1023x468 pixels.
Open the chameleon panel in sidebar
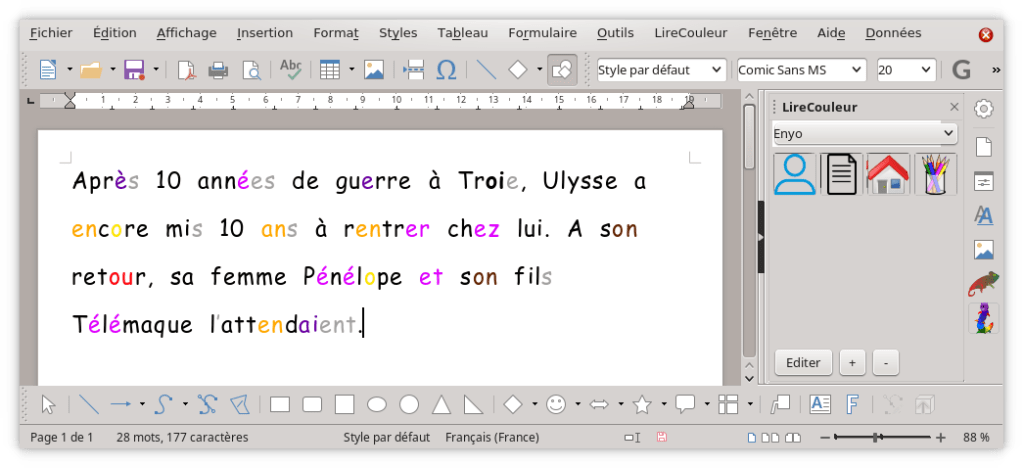(x=983, y=284)
